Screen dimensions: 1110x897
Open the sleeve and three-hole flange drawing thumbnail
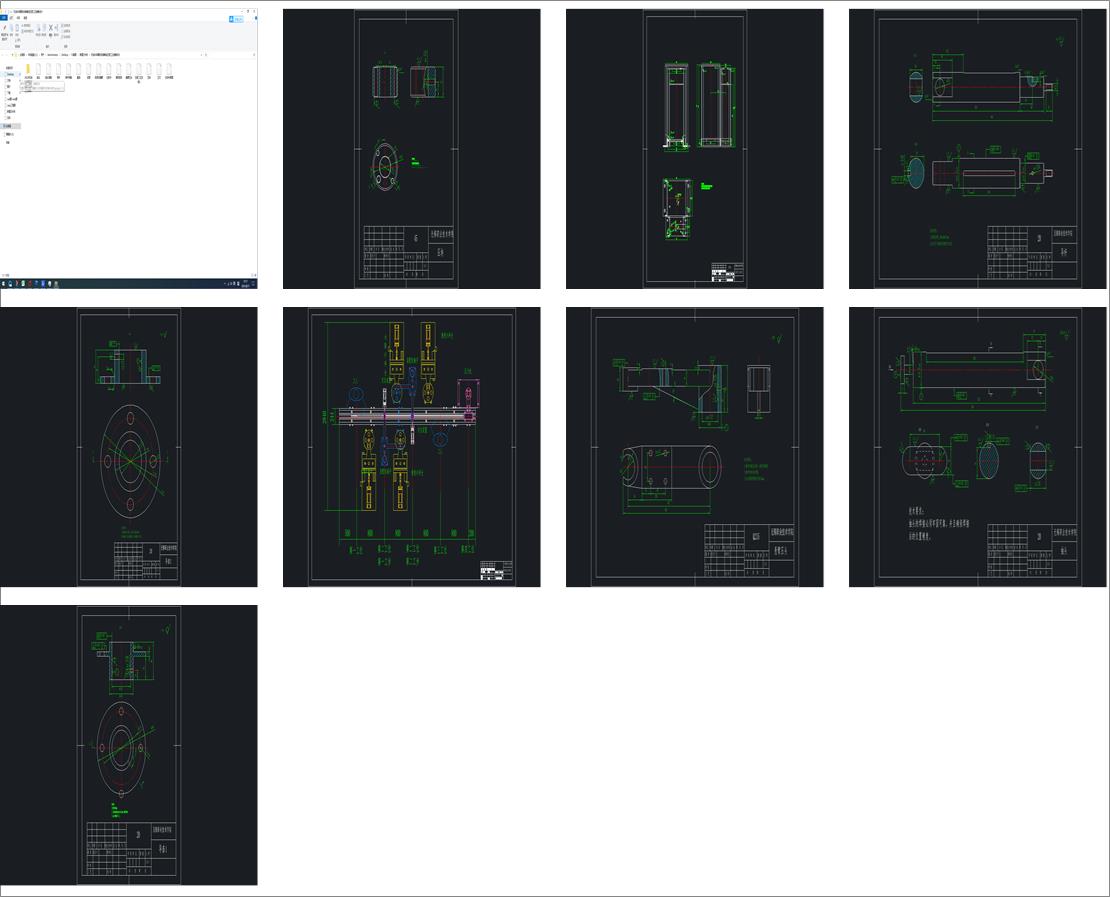pos(411,149)
